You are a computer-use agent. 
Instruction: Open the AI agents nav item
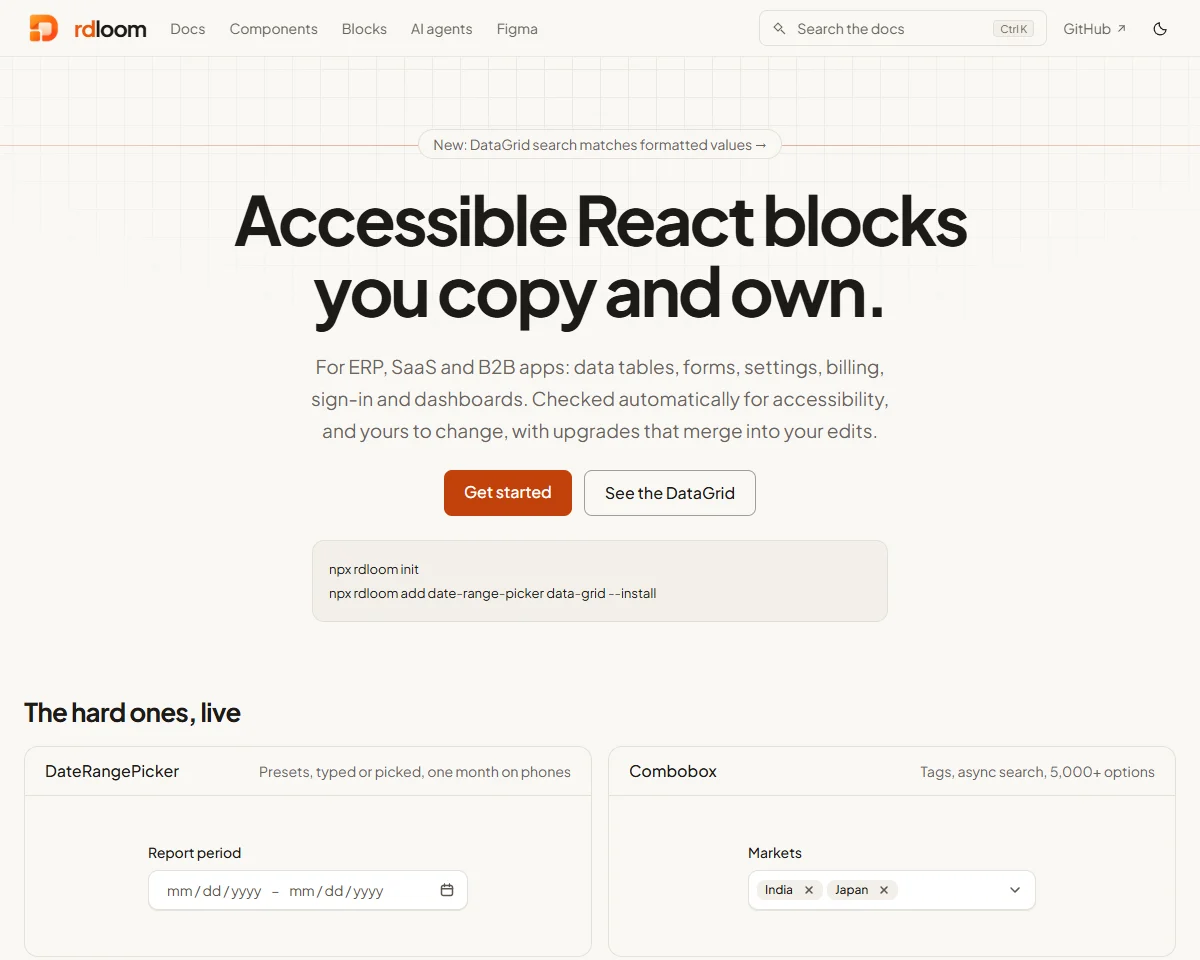pos(442,29)
